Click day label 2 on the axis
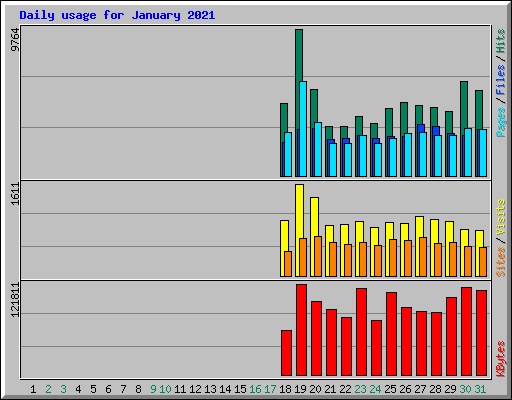This screenshot has width=512, height=400. pyautogui.click(x=48, y=389)
